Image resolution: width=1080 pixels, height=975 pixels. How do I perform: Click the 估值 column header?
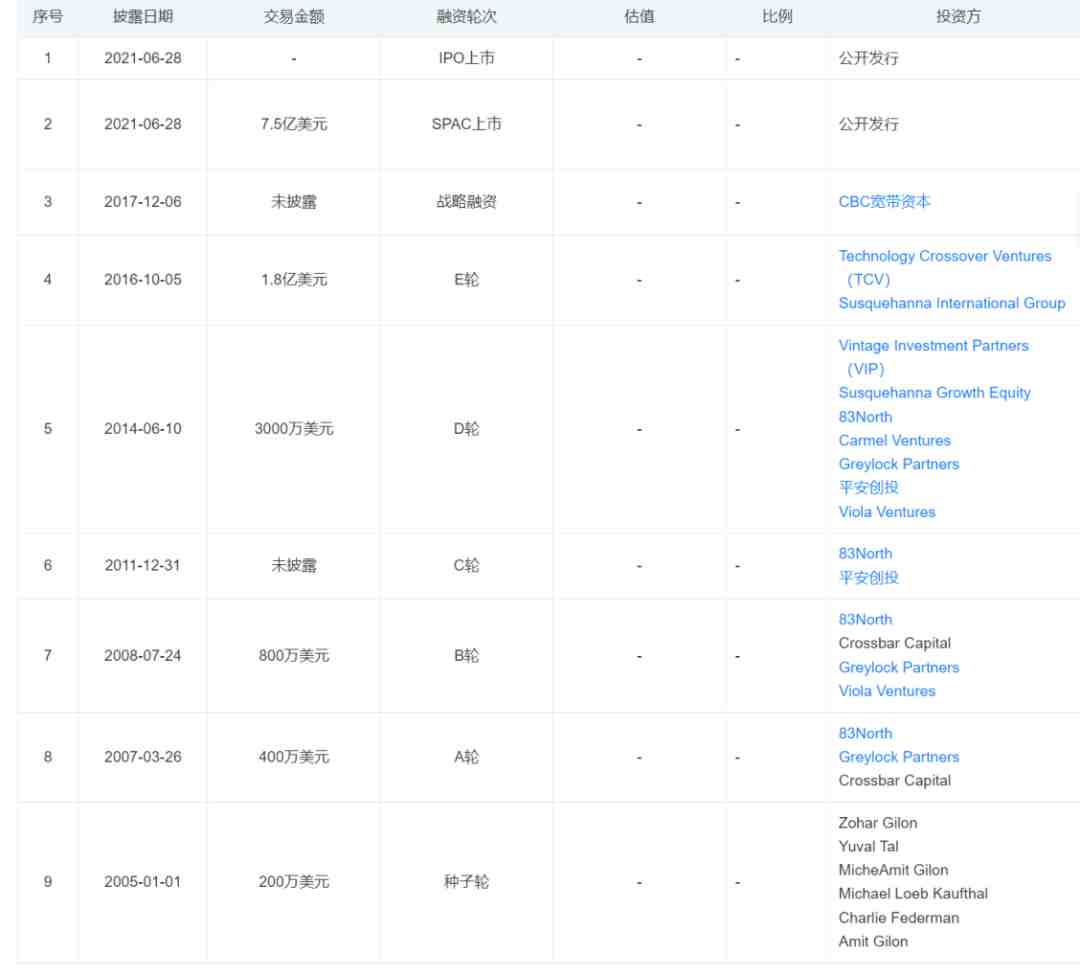pyautogui.click(x=639, y=17)
